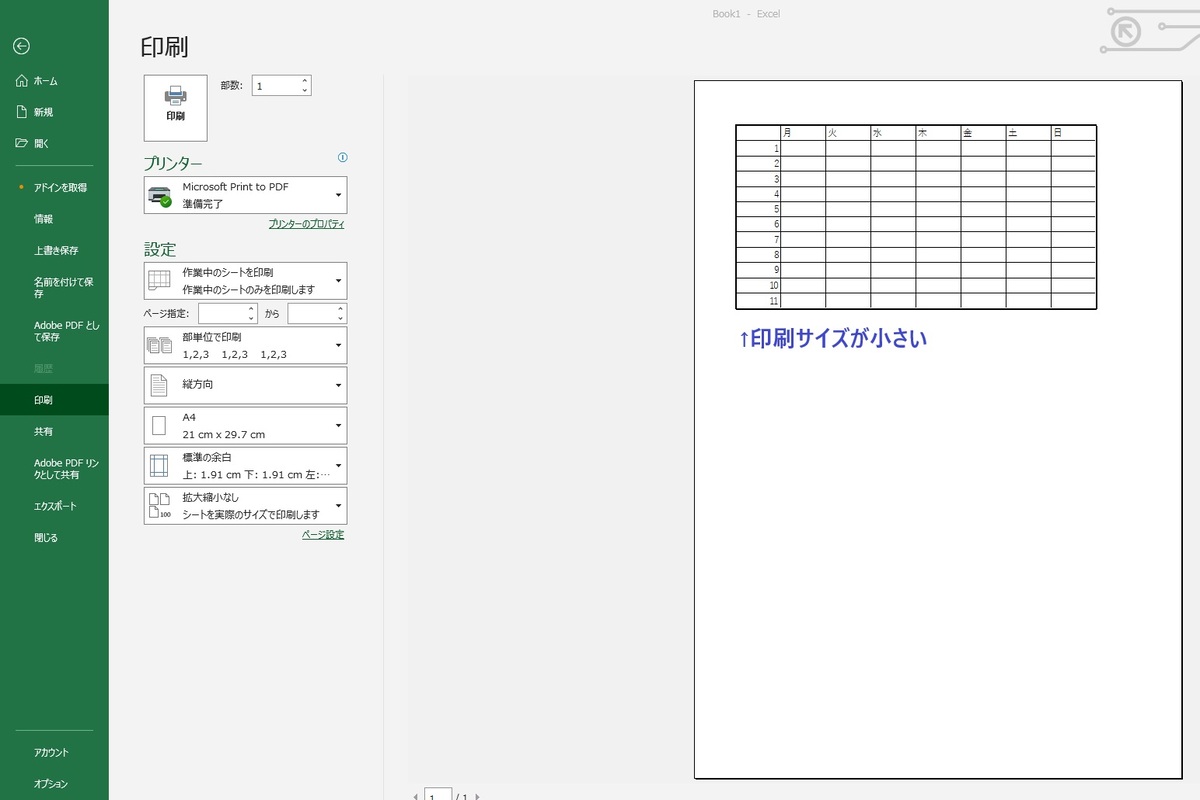
Task: Click the large printer Print button
Action: (176, 106)
